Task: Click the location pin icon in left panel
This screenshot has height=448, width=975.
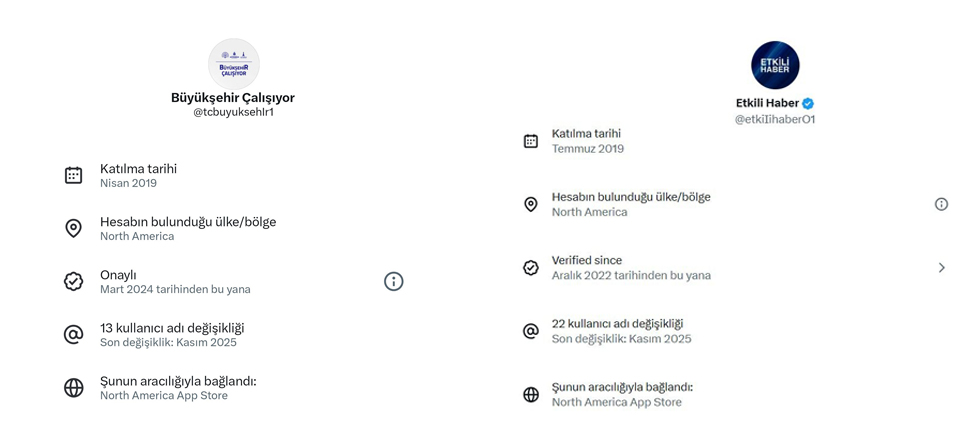Action: pos(73,228)
